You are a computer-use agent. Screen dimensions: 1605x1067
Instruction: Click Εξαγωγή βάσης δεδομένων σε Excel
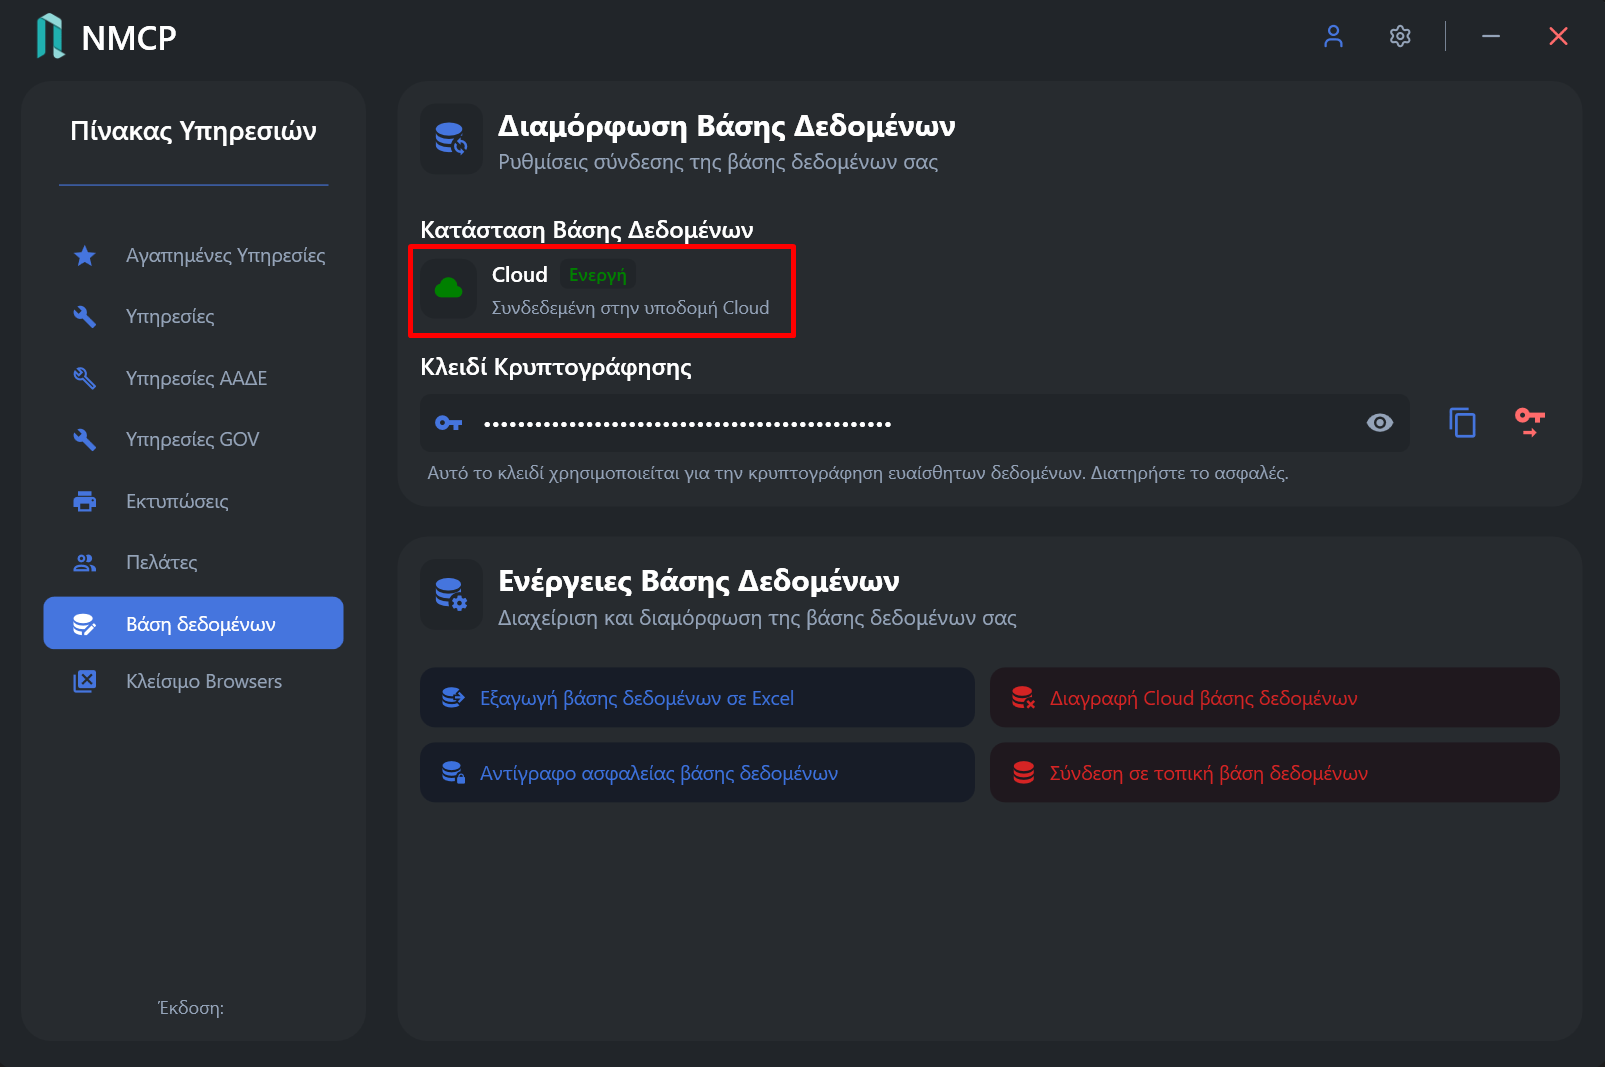(x=697, y=698)
